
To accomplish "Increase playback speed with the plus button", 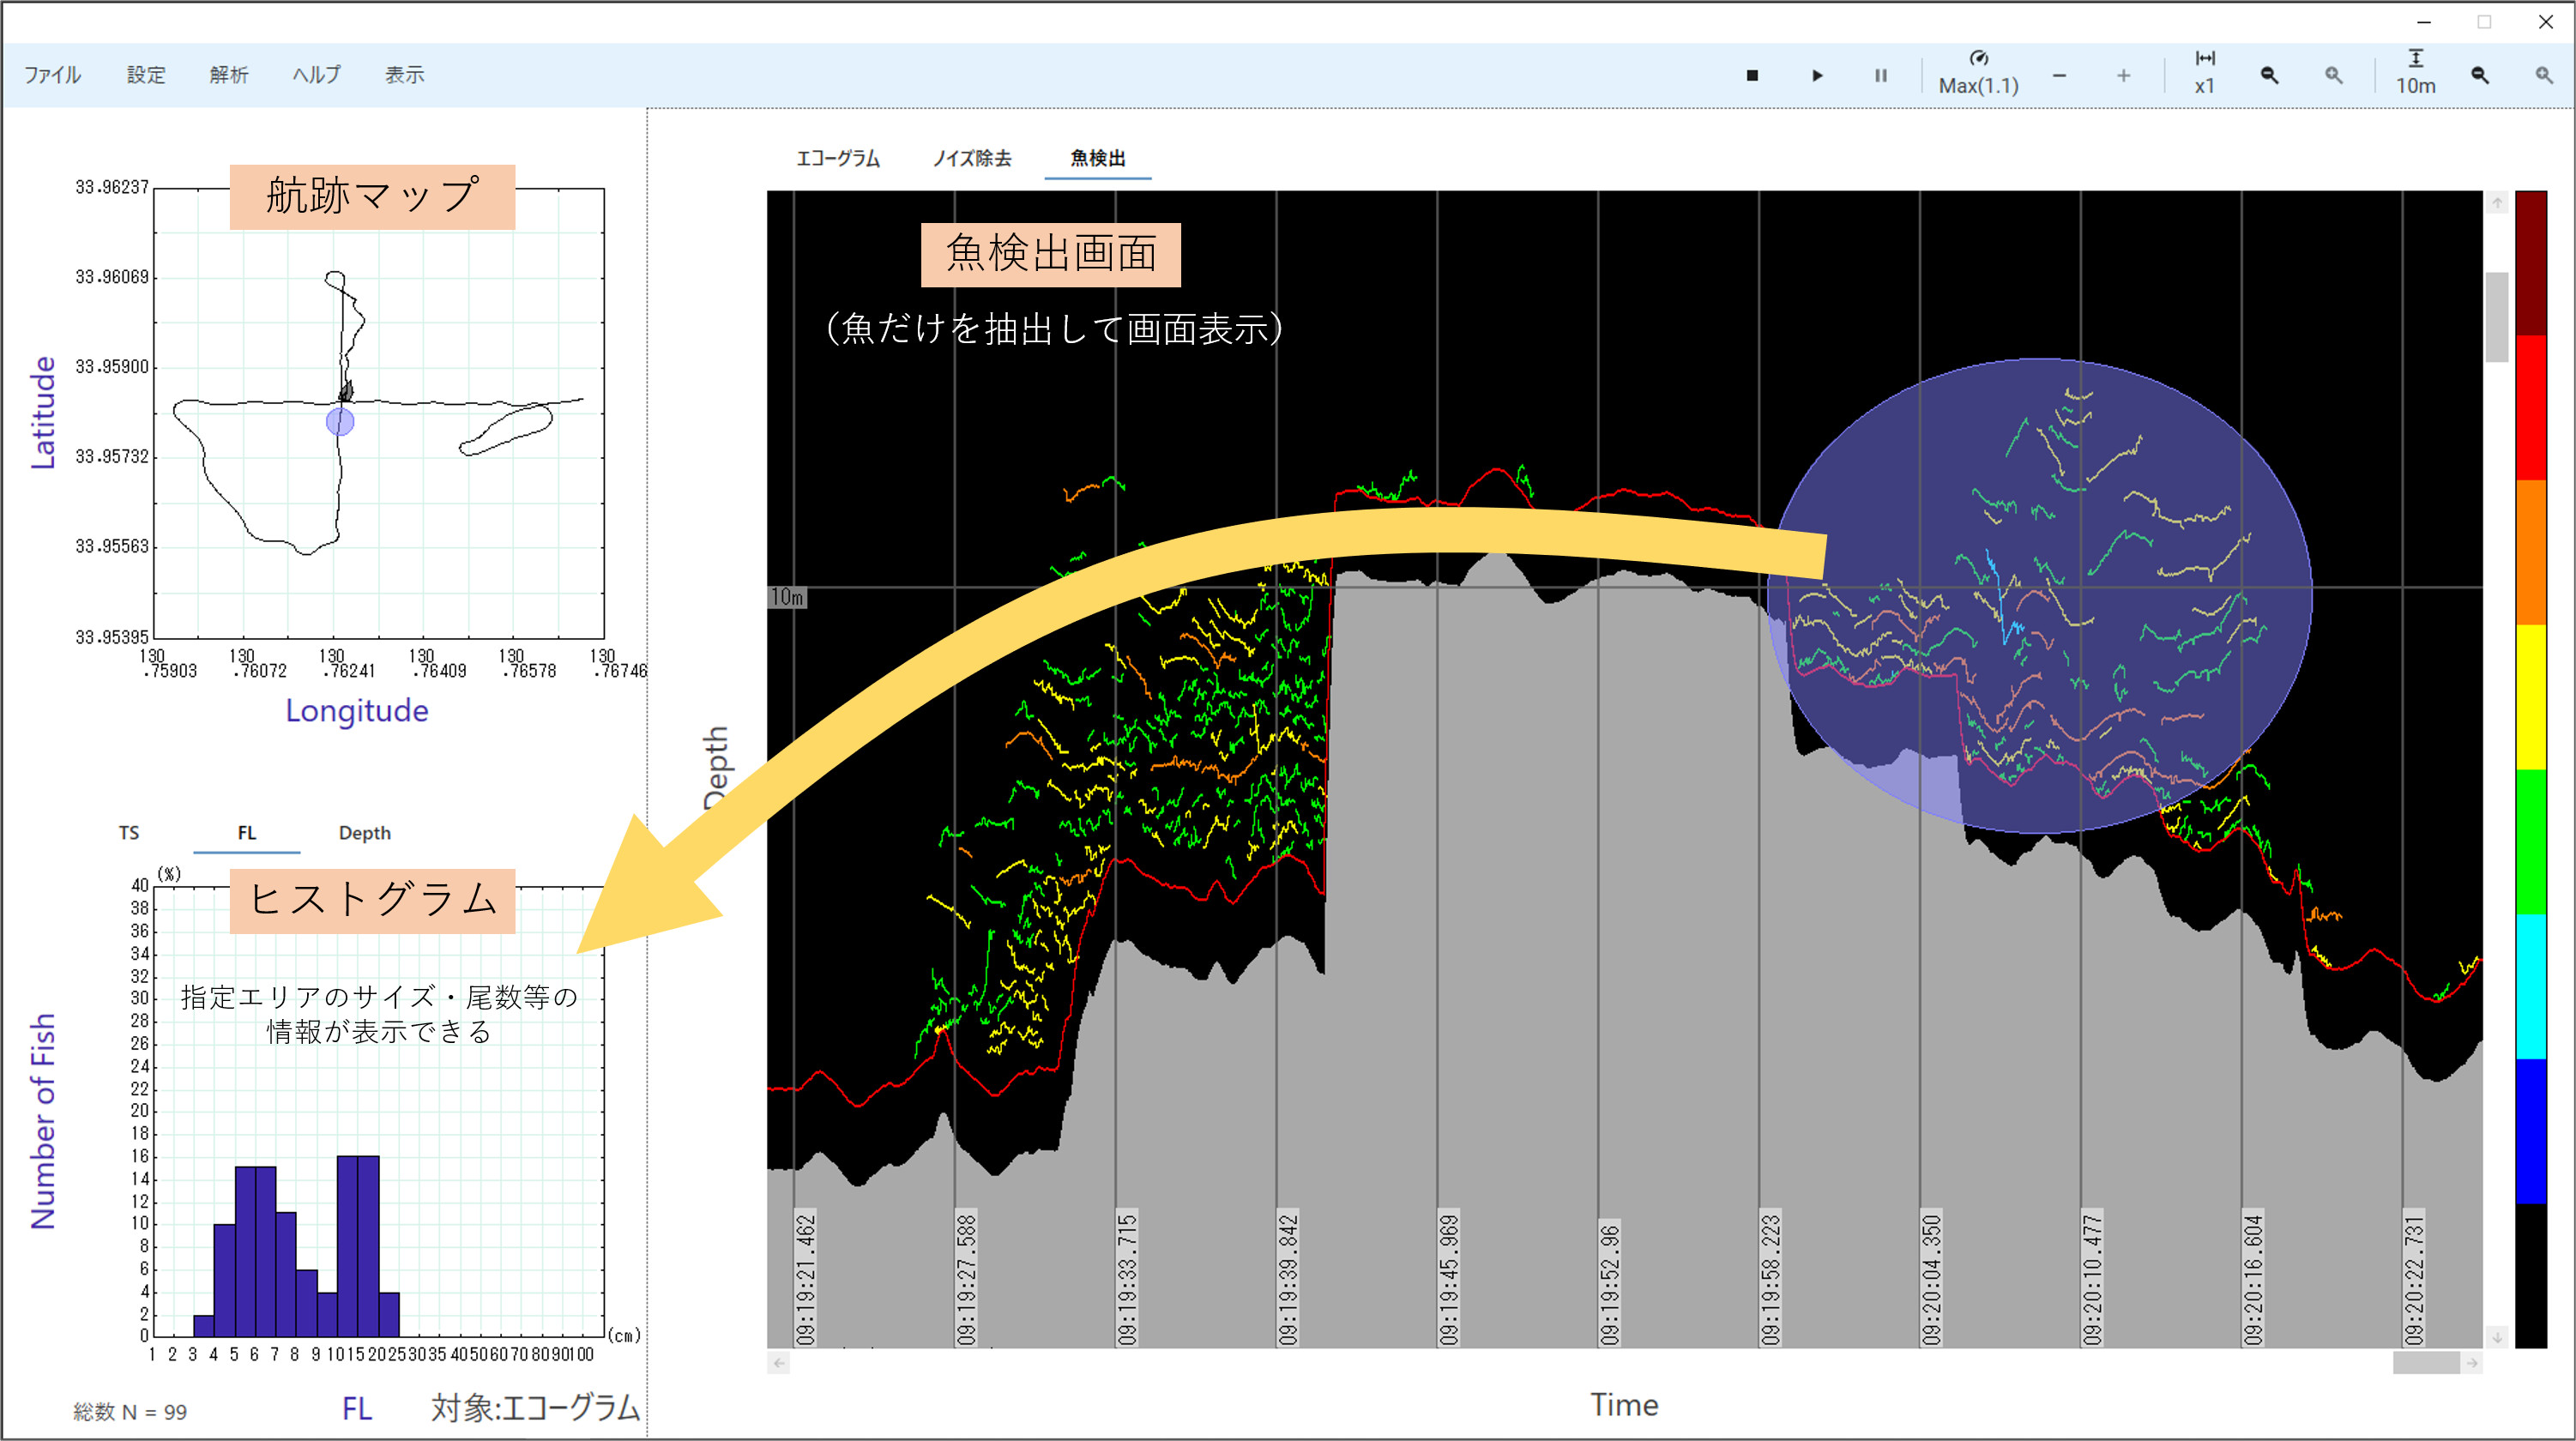I will pyautogui.click(x=2123, y=76).
